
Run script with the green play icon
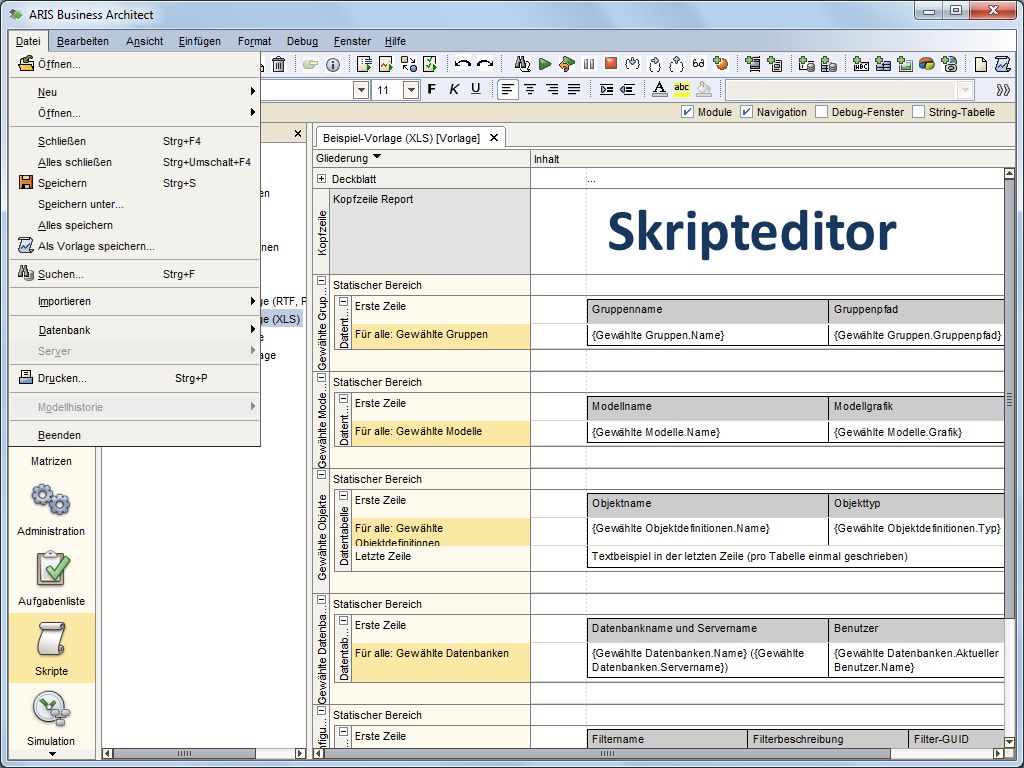(x=545, y=64)
